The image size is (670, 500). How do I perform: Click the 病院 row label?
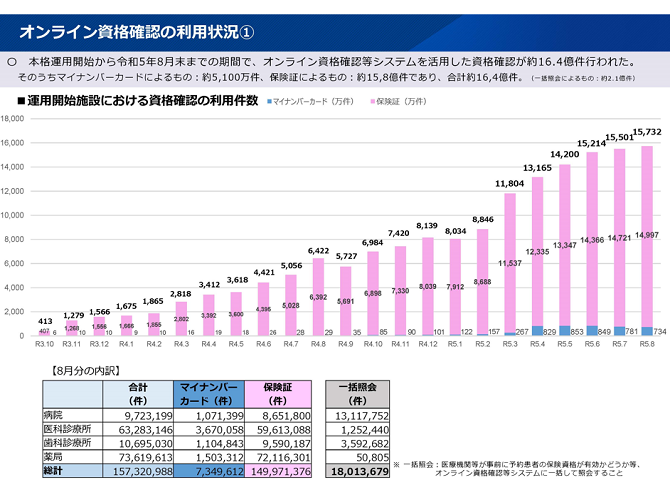click(x=53, y=415)
